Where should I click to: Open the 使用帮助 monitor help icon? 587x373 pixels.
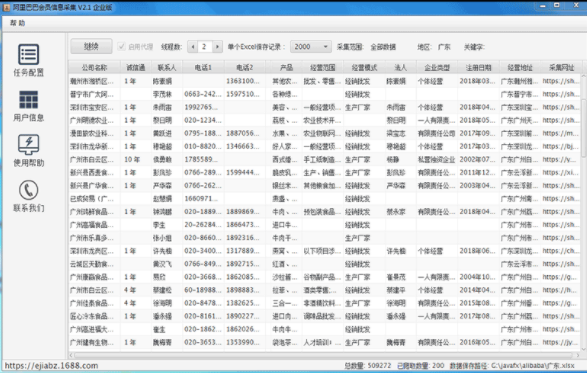click(28, 145)
